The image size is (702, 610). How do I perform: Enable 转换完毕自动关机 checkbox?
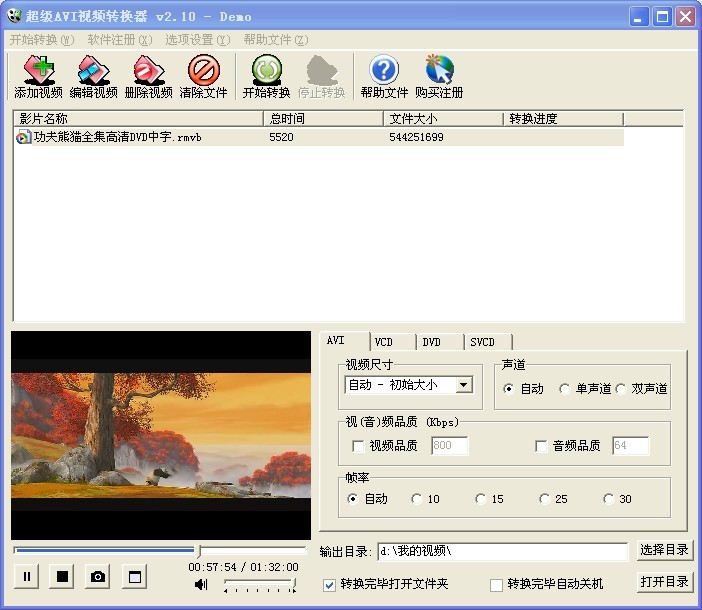tap(496, 584)
